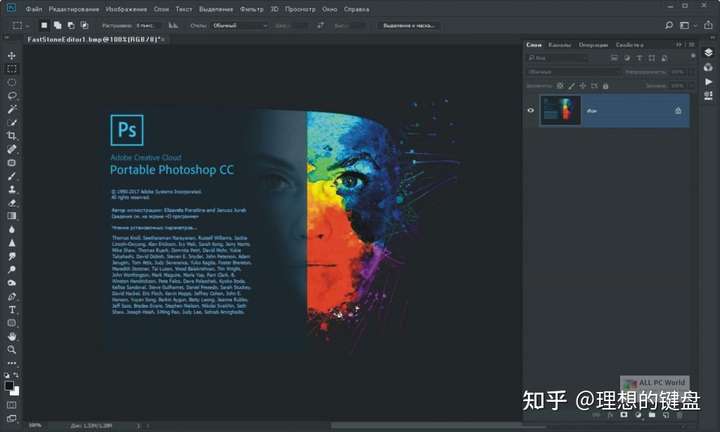Open the Файл menu
The image size is (720, 432).
pos(34,9)
